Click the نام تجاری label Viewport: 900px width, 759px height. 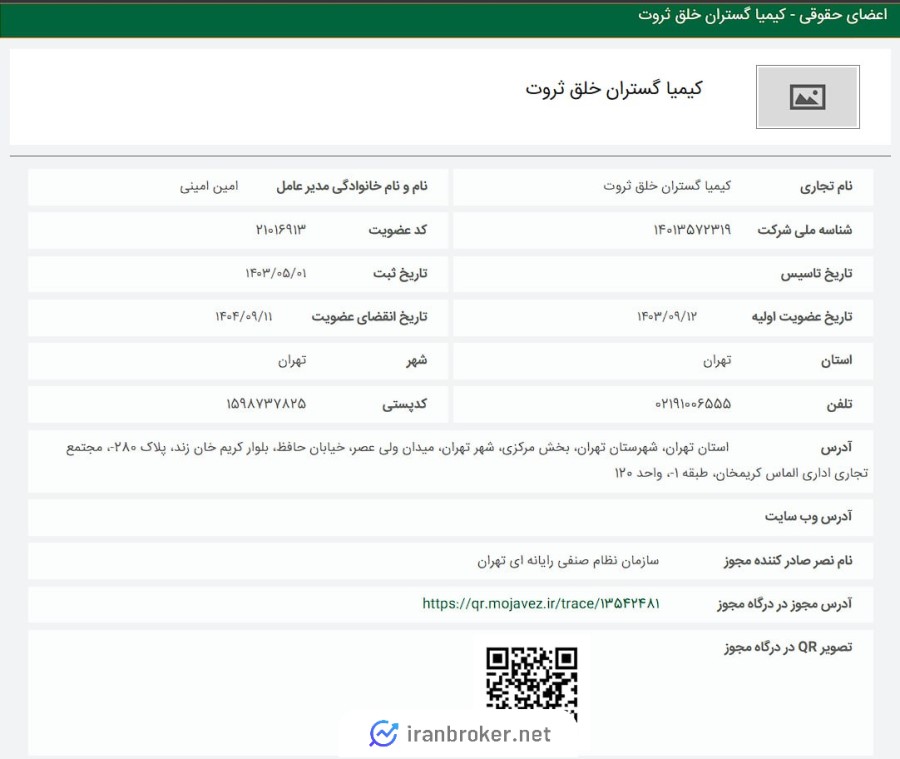tap(826, 187)
